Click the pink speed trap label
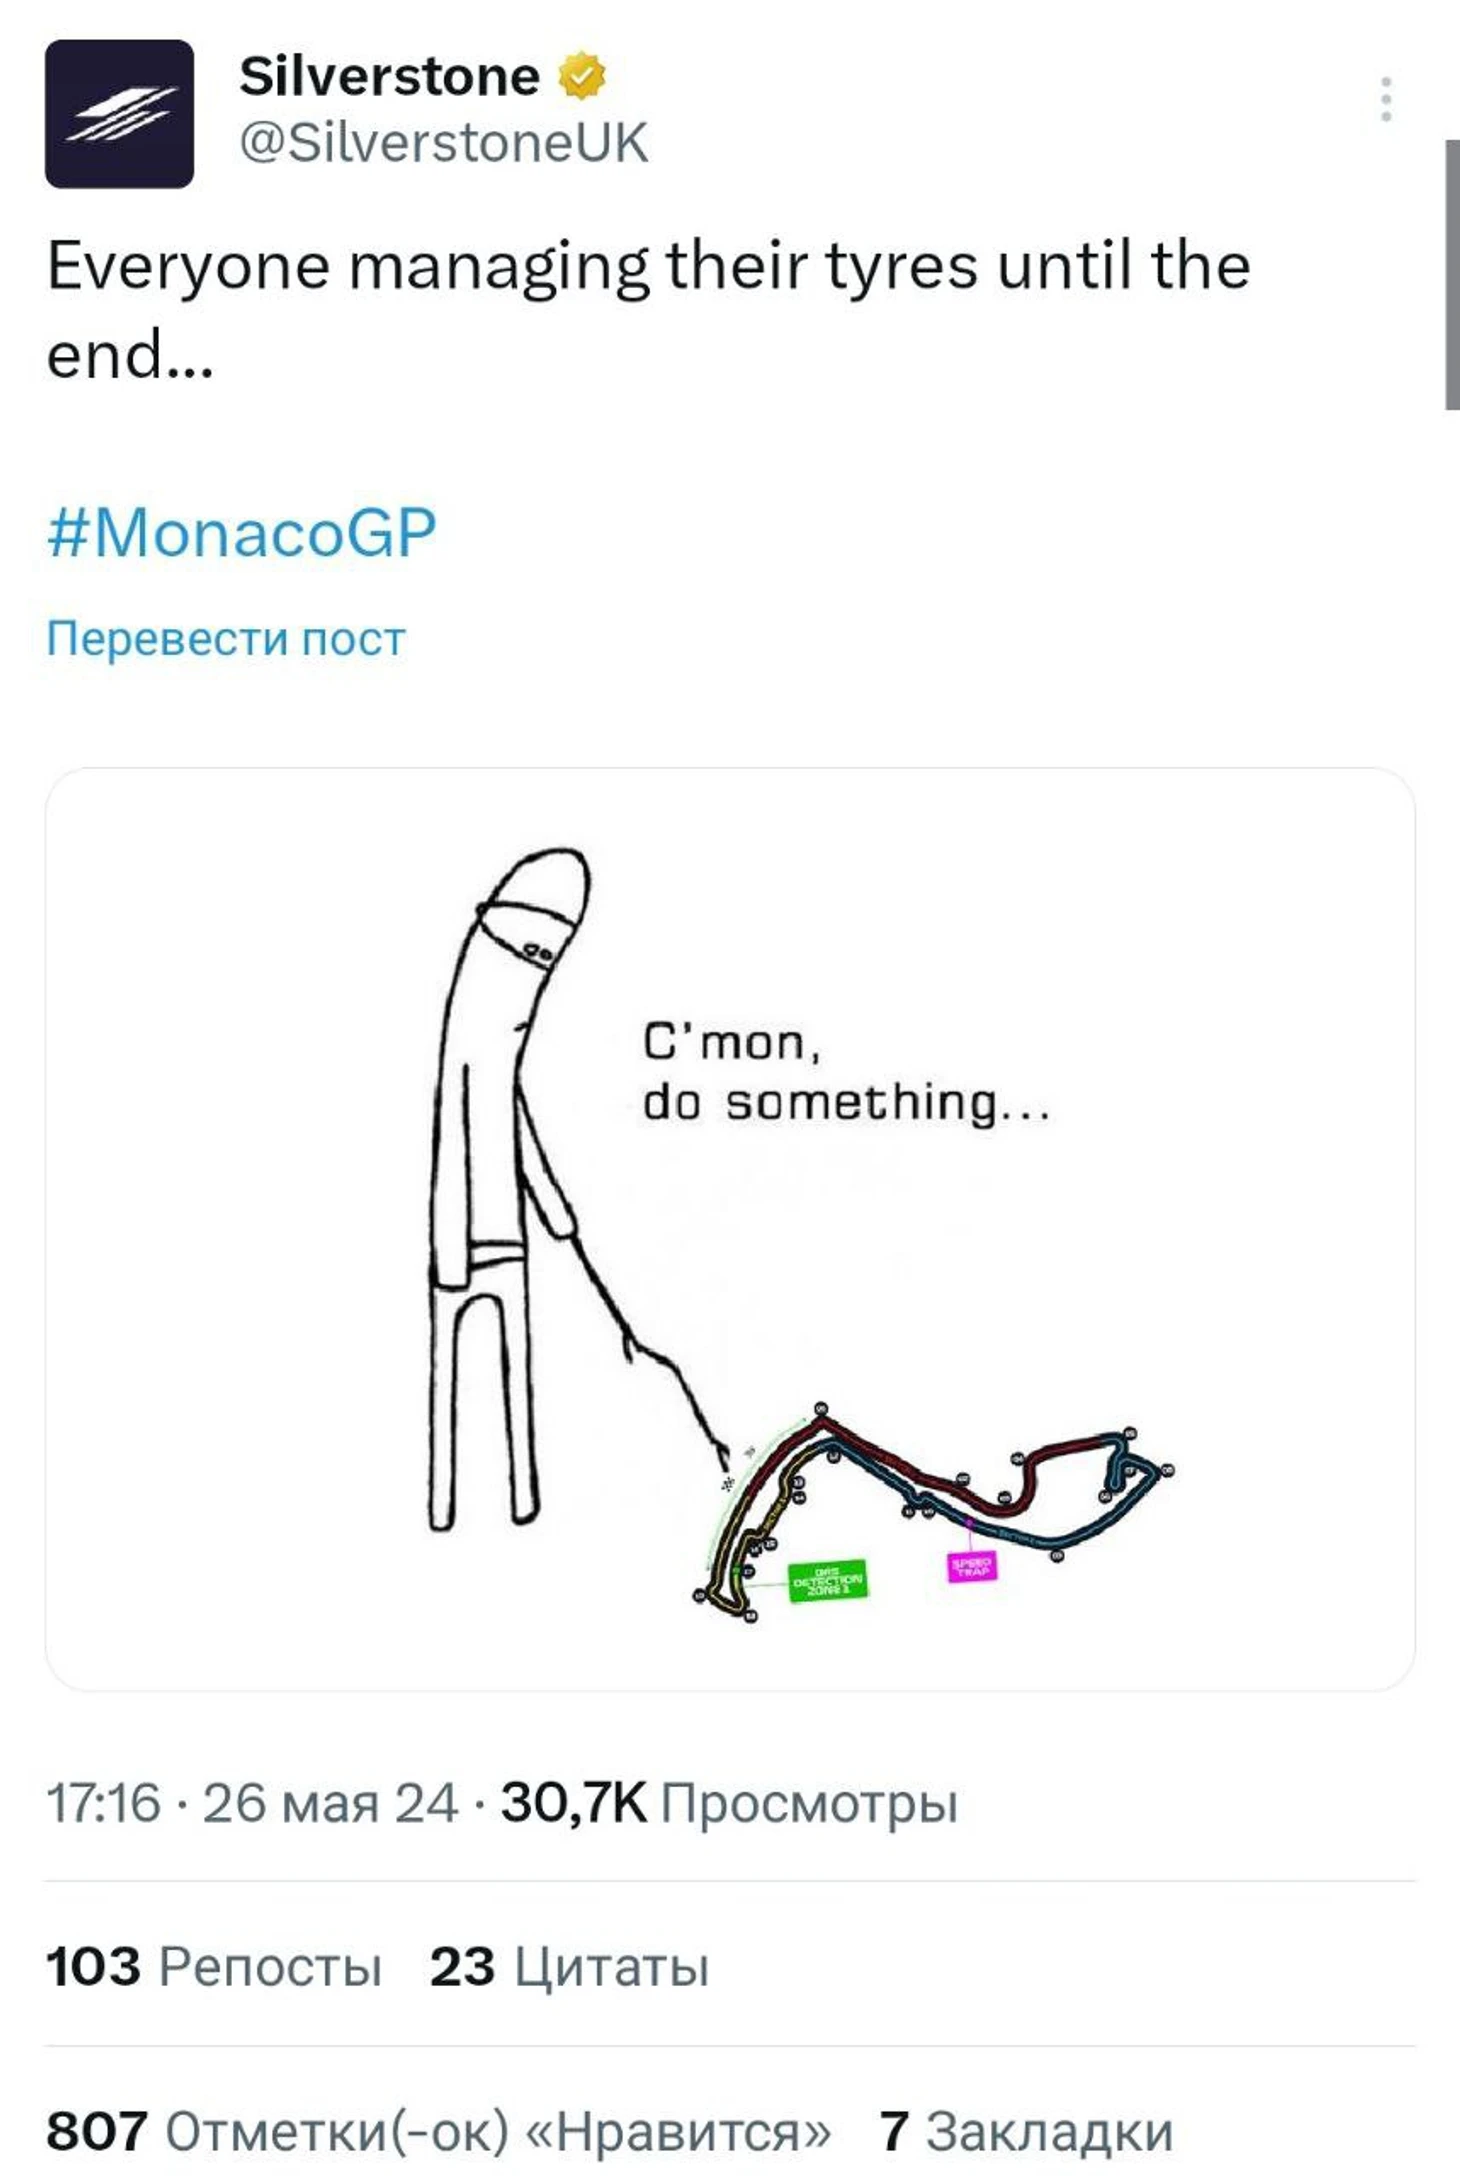The width and height of the screenshot is (1460, 2176). pos(971,1566)
